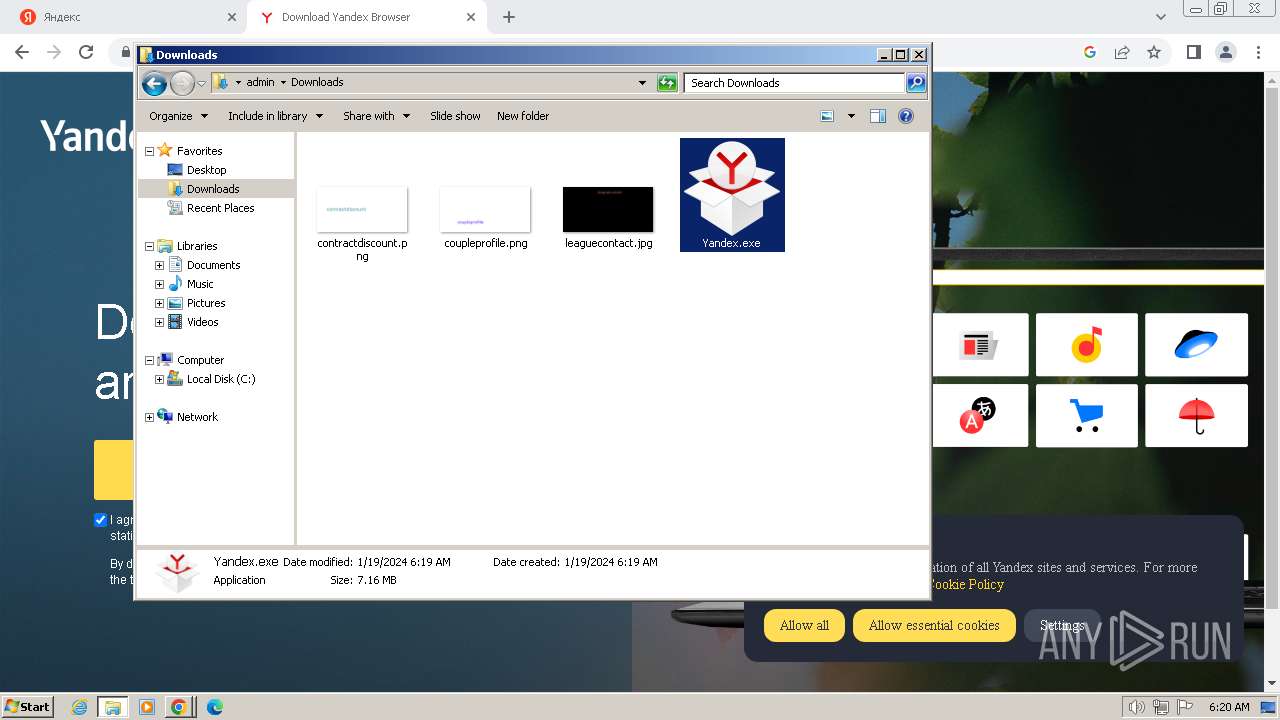The image size is (1280, 720).
Task: Collapse the Computer node
Action: coord(150,360)
